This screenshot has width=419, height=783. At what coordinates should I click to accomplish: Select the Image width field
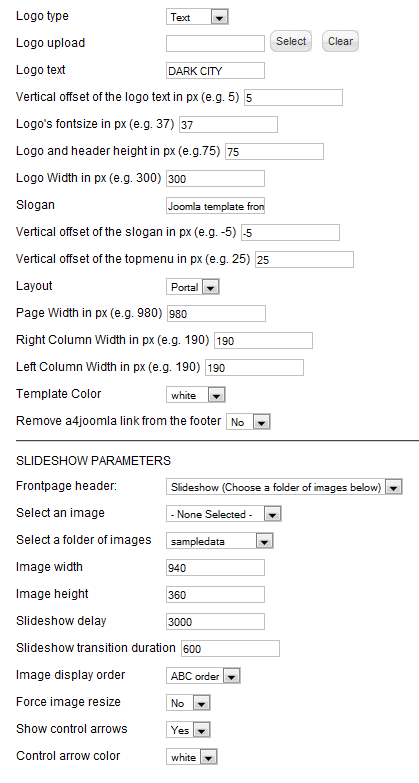click(x=215, y=568)
